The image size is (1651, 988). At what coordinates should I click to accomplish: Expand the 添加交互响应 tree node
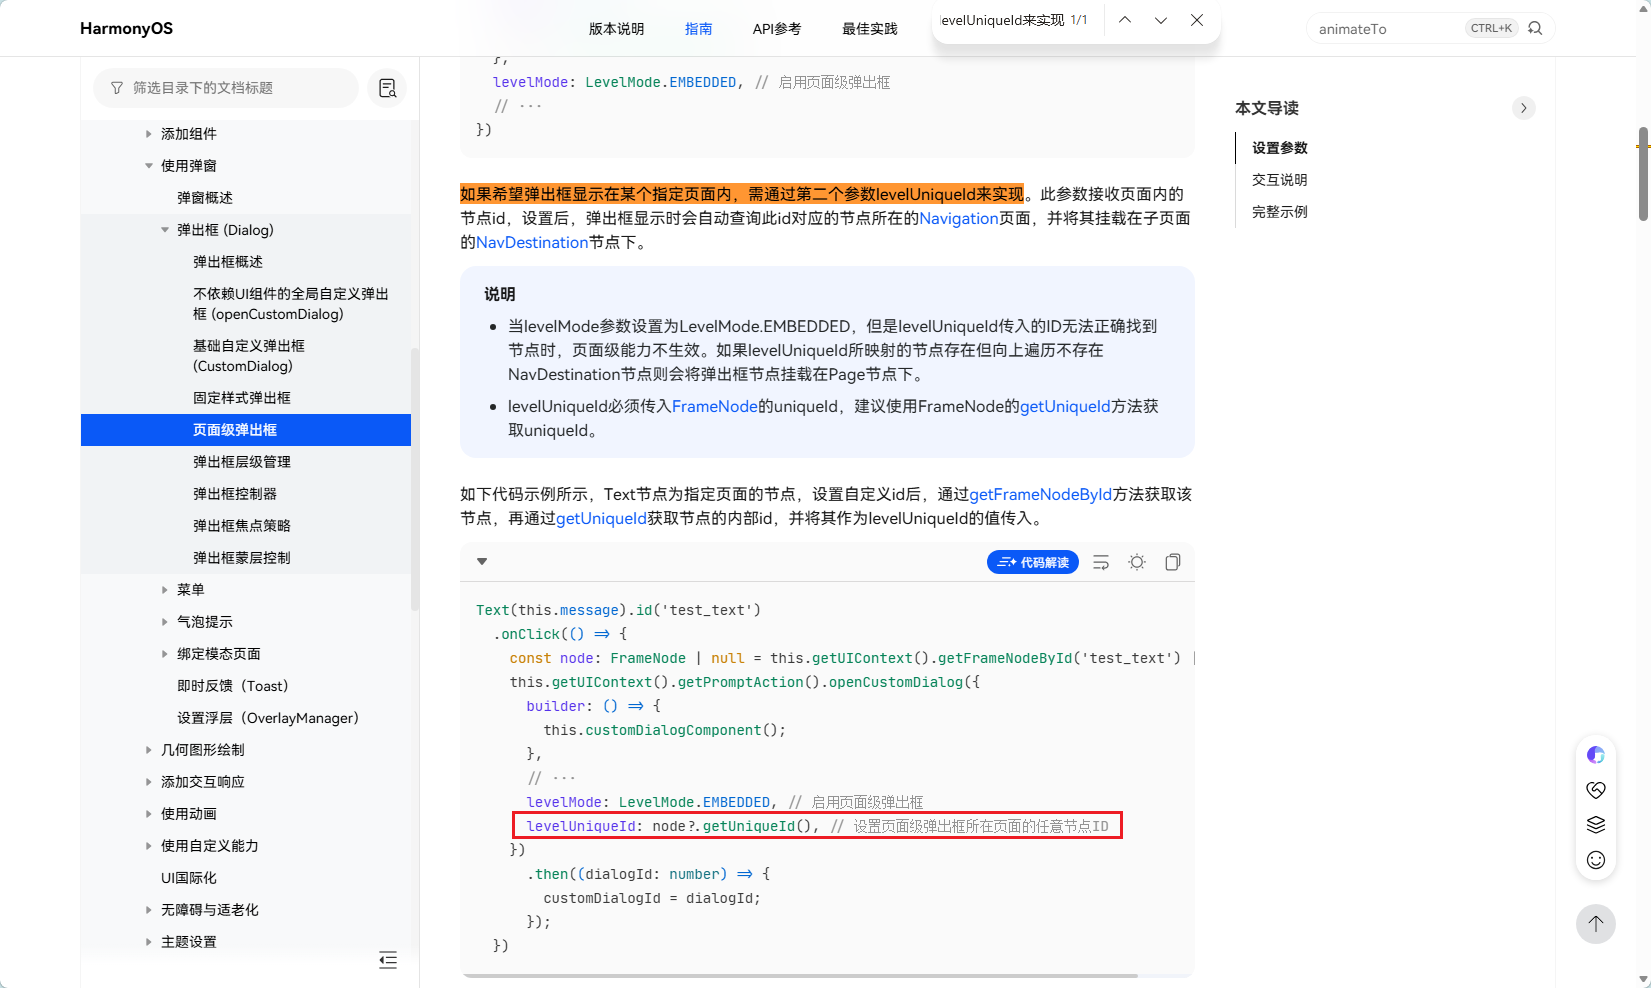(x=149, y=782)
